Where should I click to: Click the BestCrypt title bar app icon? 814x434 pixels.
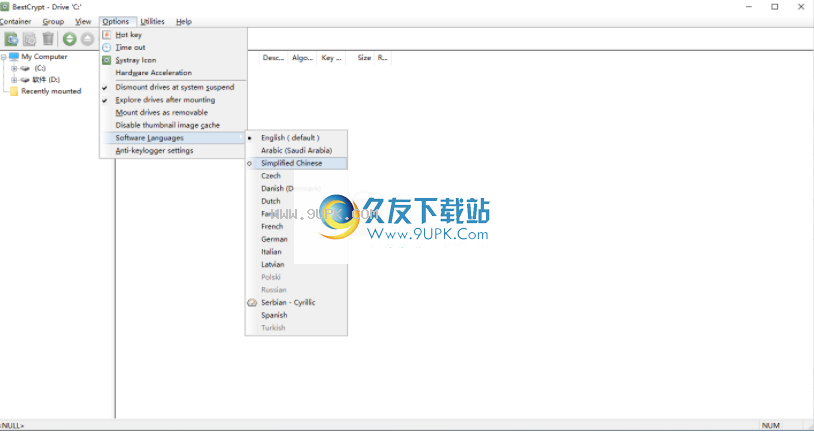[5, 7]
